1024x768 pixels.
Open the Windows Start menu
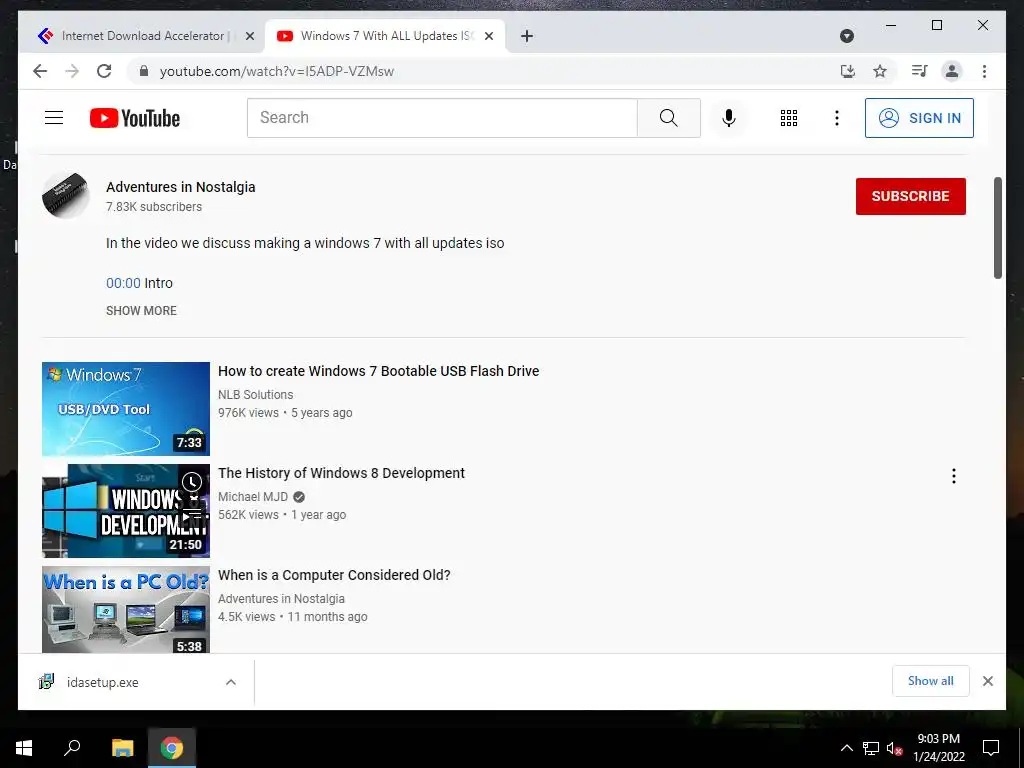pyautogui.click(x=24, y=748)
